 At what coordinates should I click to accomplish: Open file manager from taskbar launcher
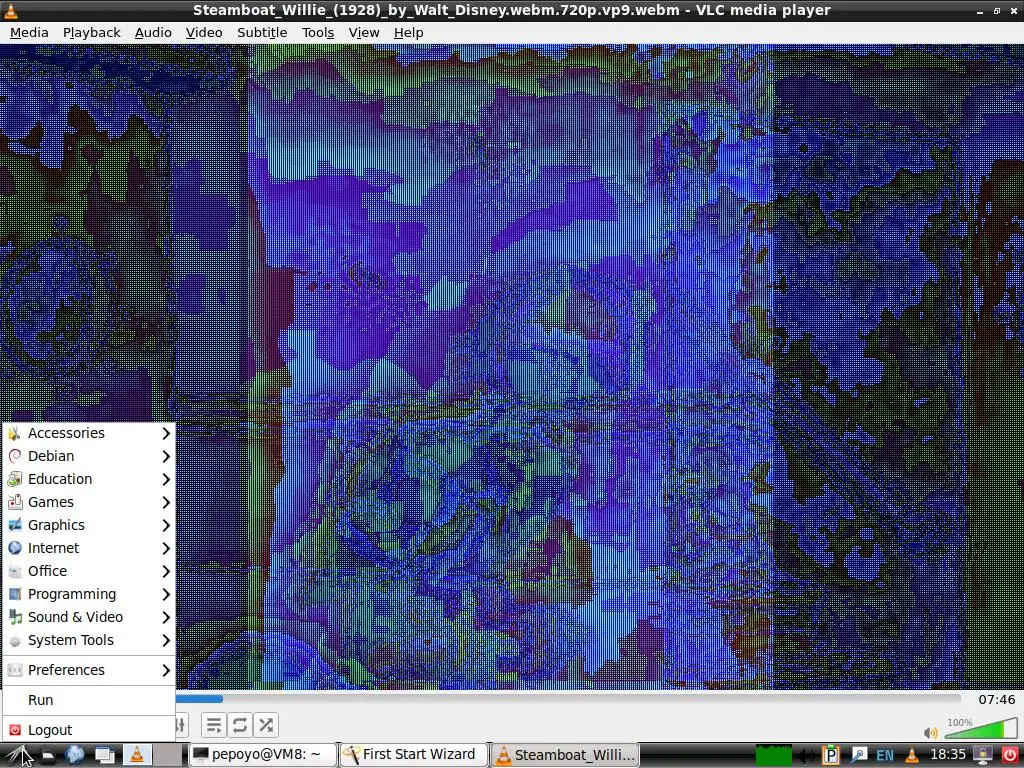pos(48,755)
